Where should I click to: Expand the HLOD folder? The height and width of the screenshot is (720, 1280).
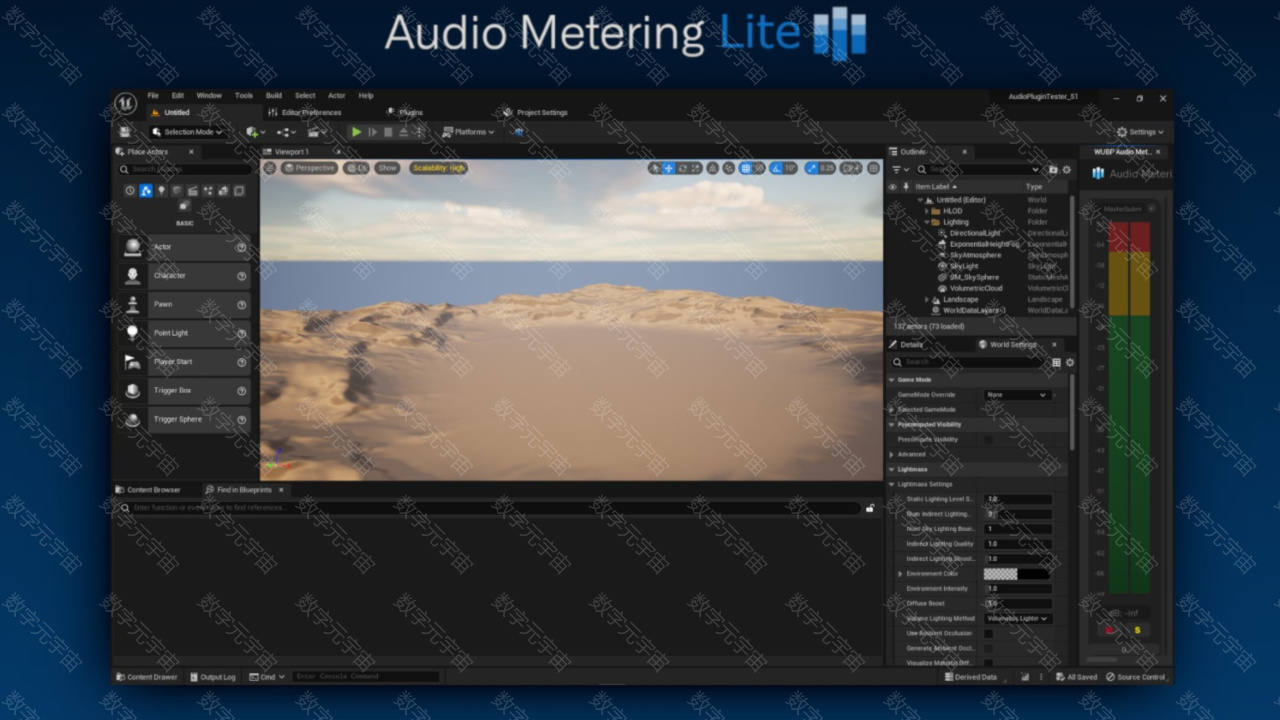(x=927, y=211)
